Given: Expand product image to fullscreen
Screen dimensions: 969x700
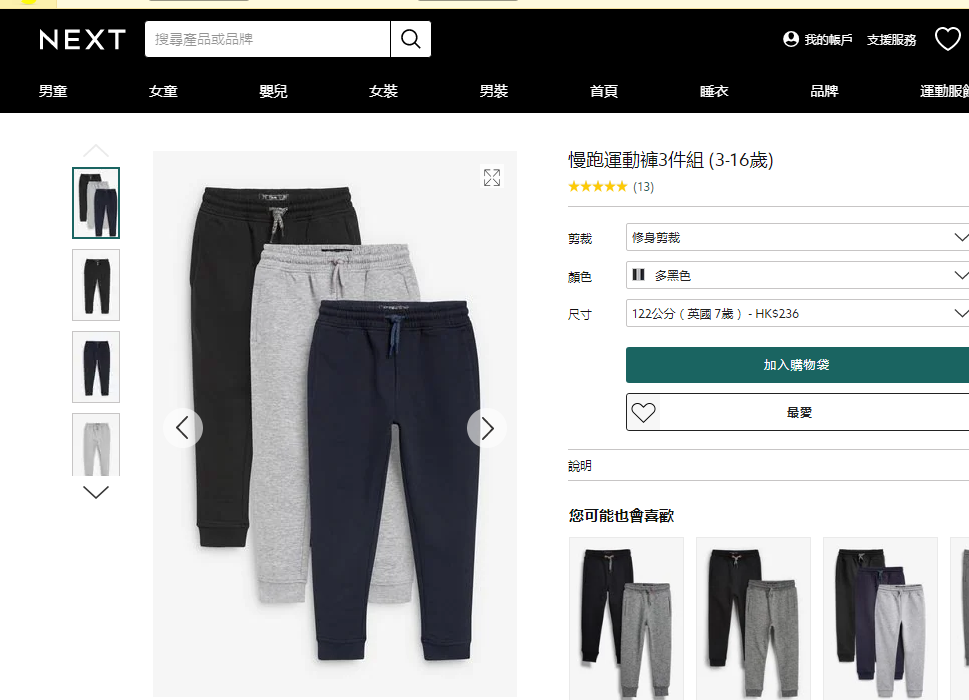Looking at the screenshot, I should (x=492, y=177).
